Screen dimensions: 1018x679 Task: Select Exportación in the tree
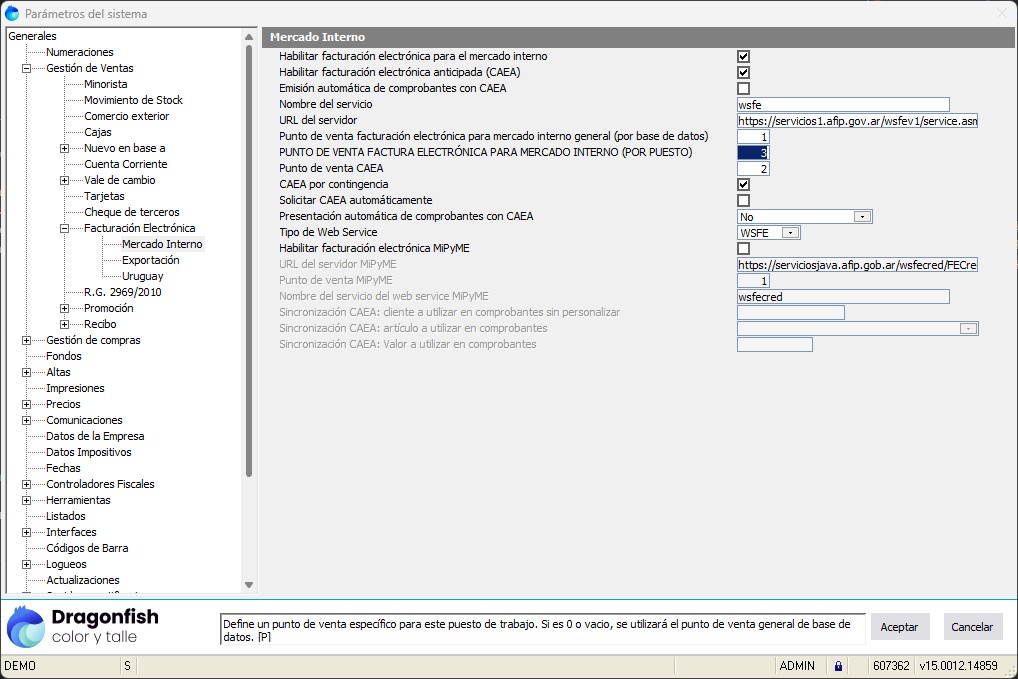coord(150,260)
